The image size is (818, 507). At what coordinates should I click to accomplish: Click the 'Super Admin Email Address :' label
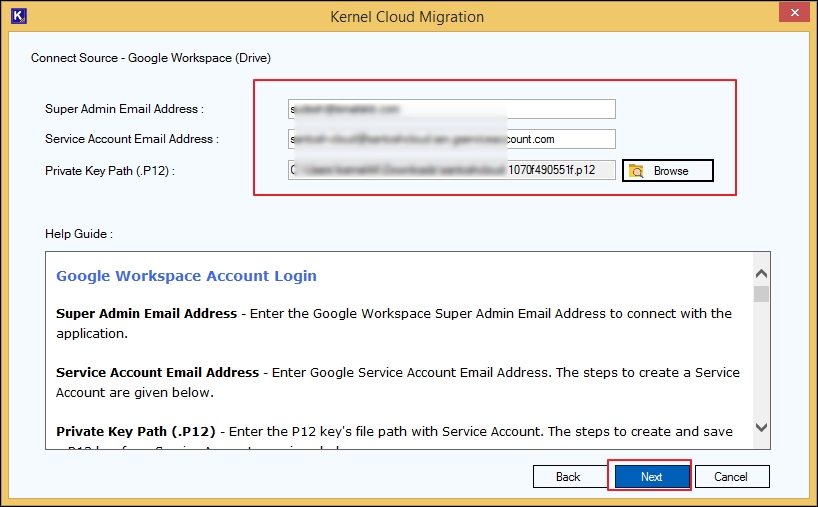pyautogui.click(x=124, y=109)
